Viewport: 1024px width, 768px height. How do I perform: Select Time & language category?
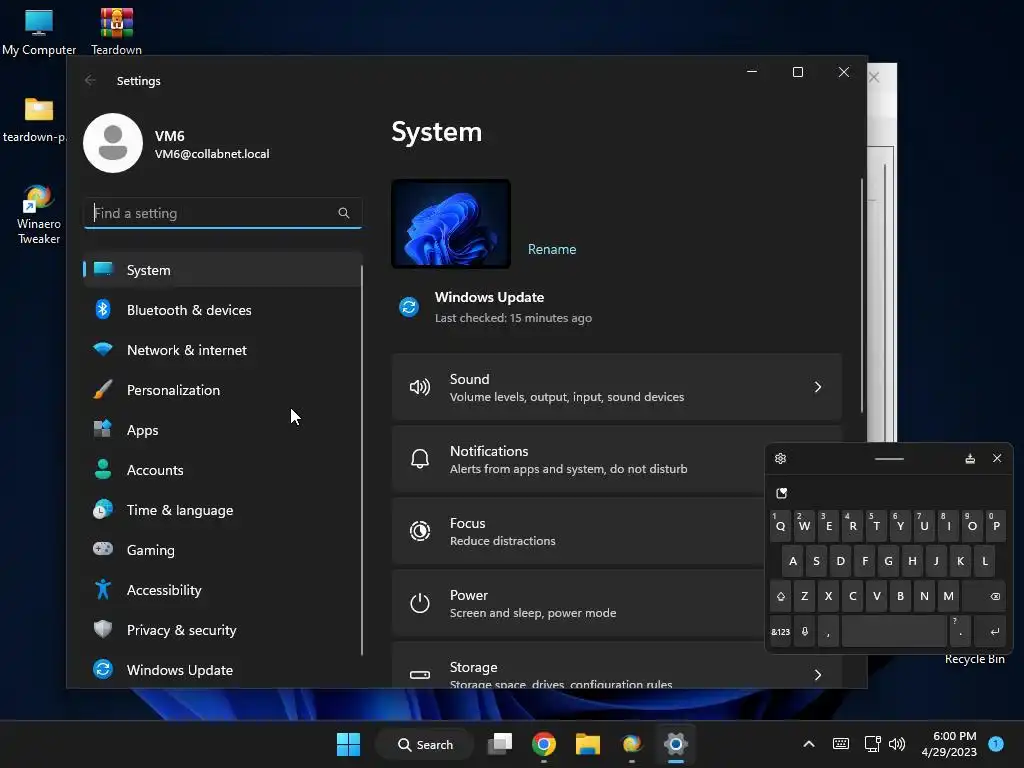[222, 510]
